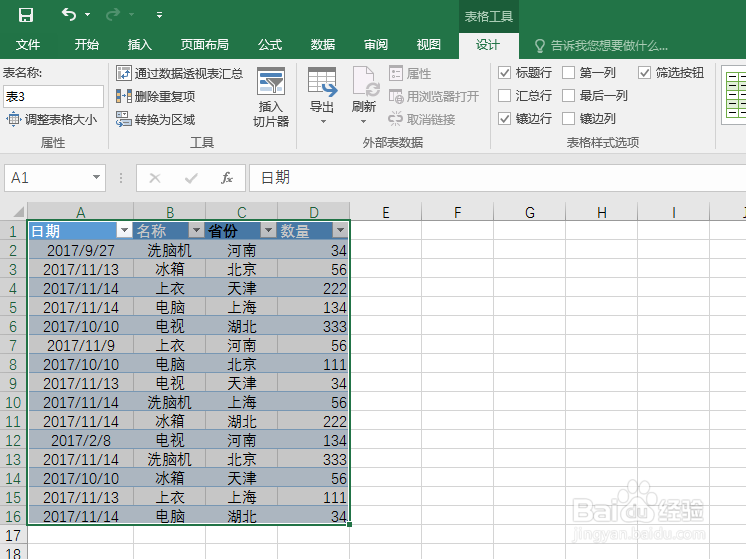
Task: Click 通过数据透视表汇总 button
Action: coord(179,73)
